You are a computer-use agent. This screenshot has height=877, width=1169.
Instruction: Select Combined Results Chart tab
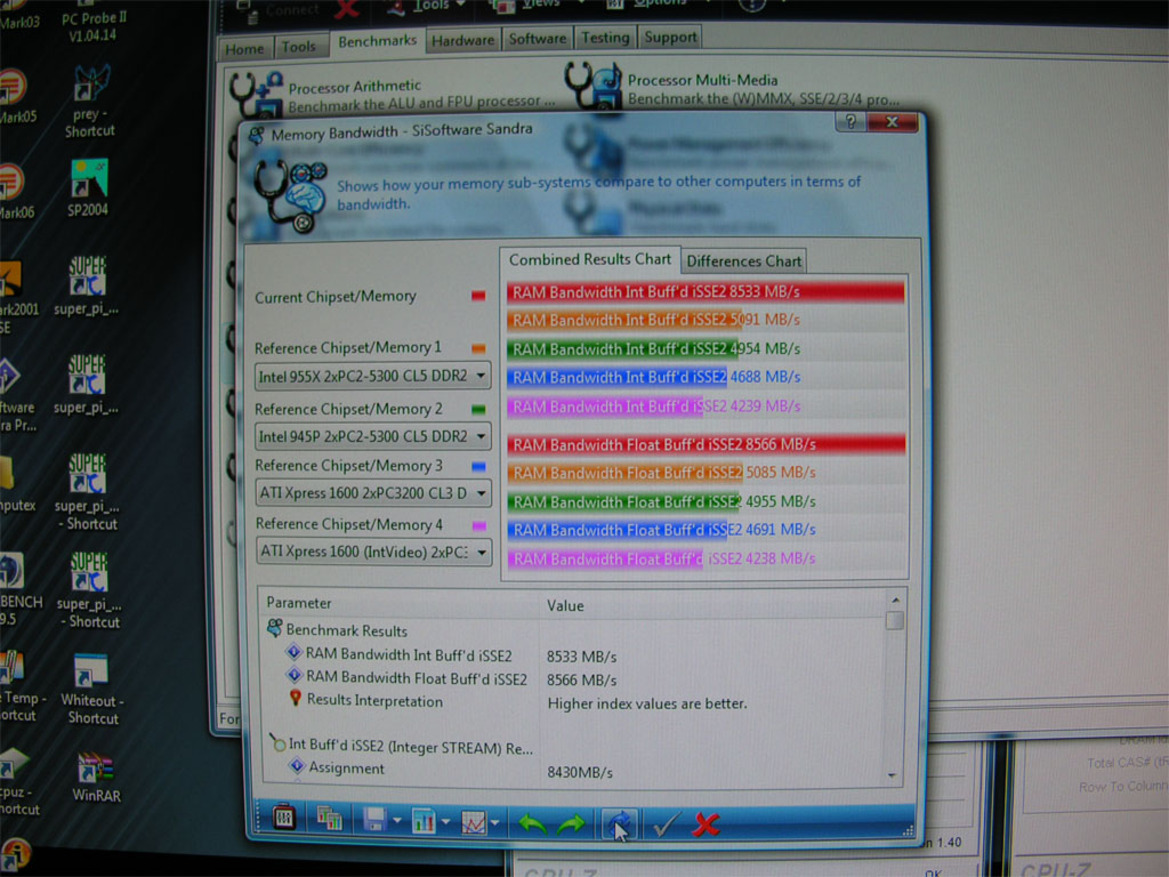[x=590, y=260]
